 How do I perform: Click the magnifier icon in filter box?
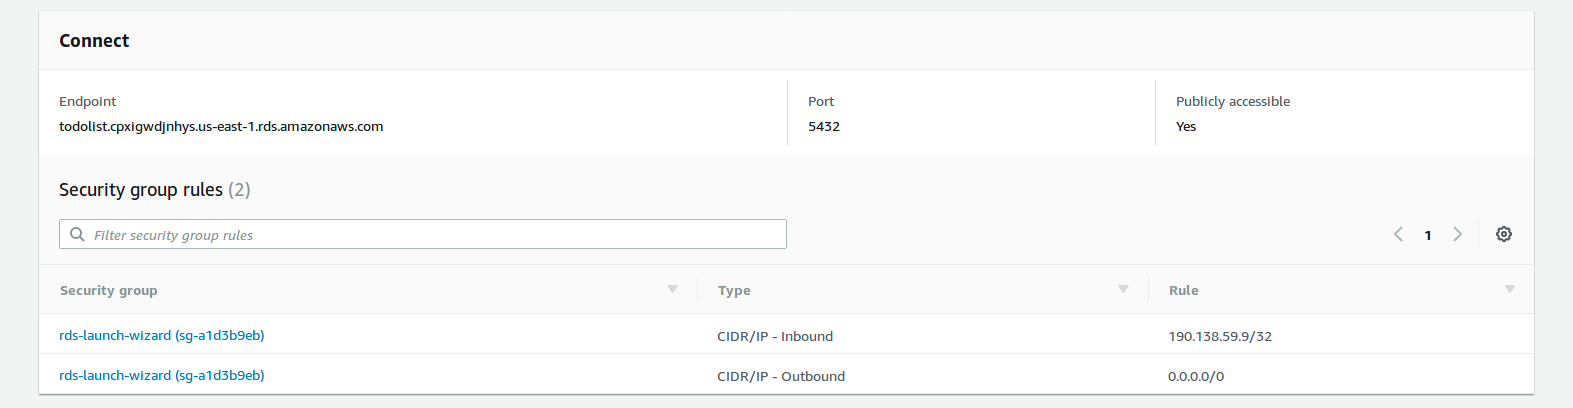(77, 235)
